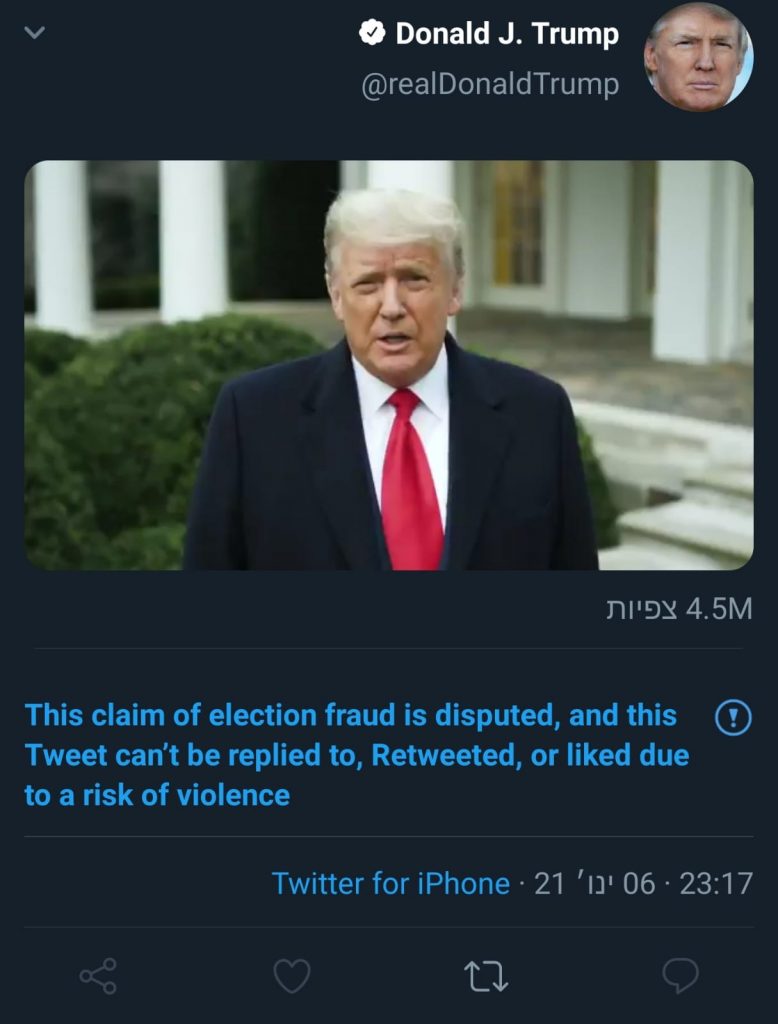Click the share icon below the tweet

[x=98, y=975]
